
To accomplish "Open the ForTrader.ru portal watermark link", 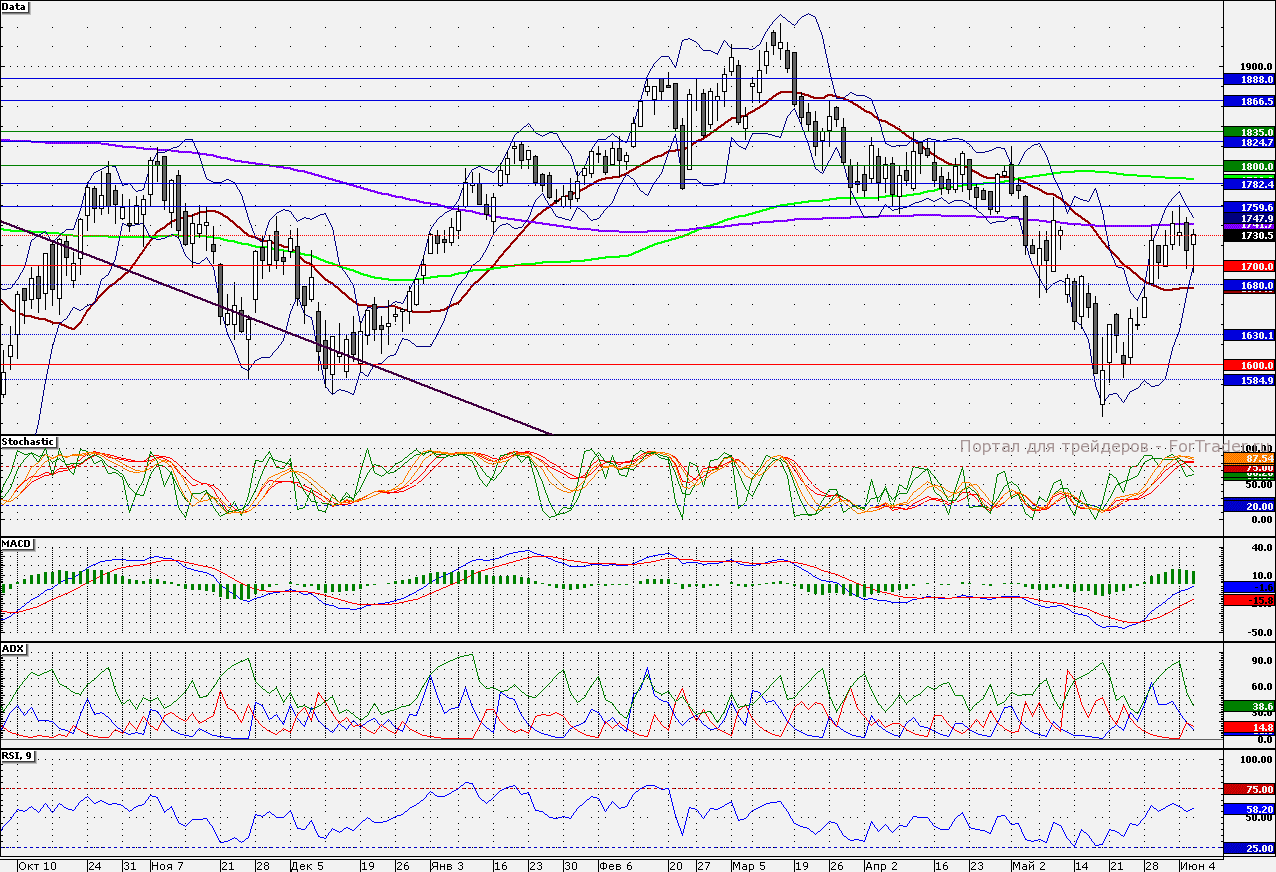I will click(1098, 447).
